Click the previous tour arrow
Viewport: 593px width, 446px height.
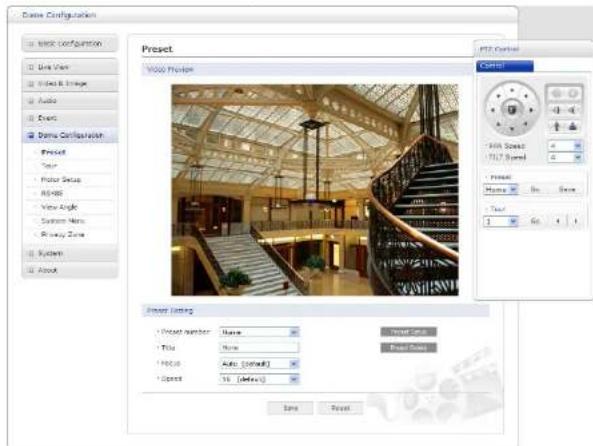coord(558,221)
